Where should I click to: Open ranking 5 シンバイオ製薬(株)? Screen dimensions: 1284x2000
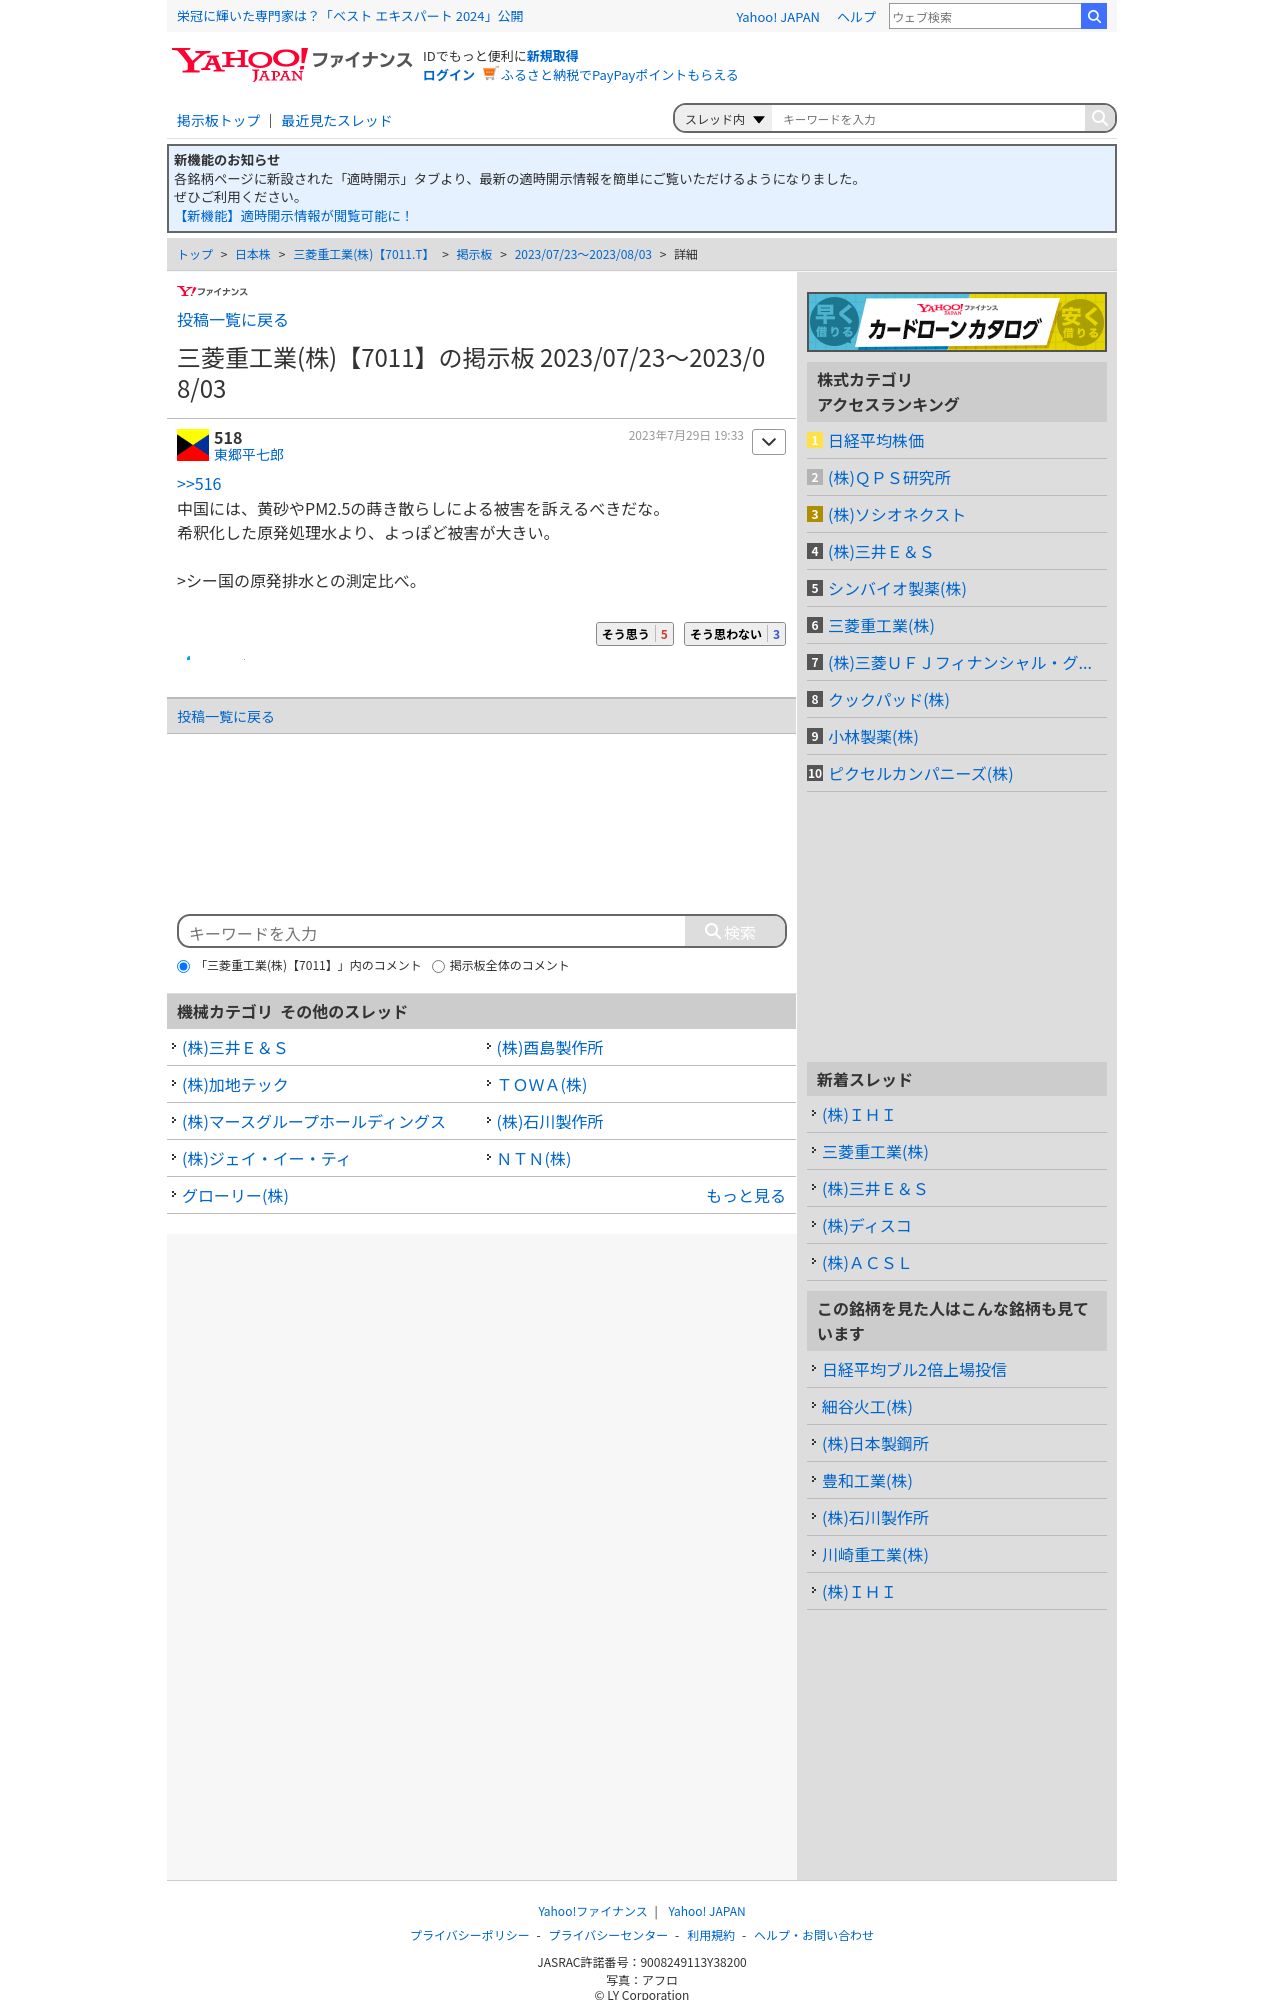[x=897, y=589]
